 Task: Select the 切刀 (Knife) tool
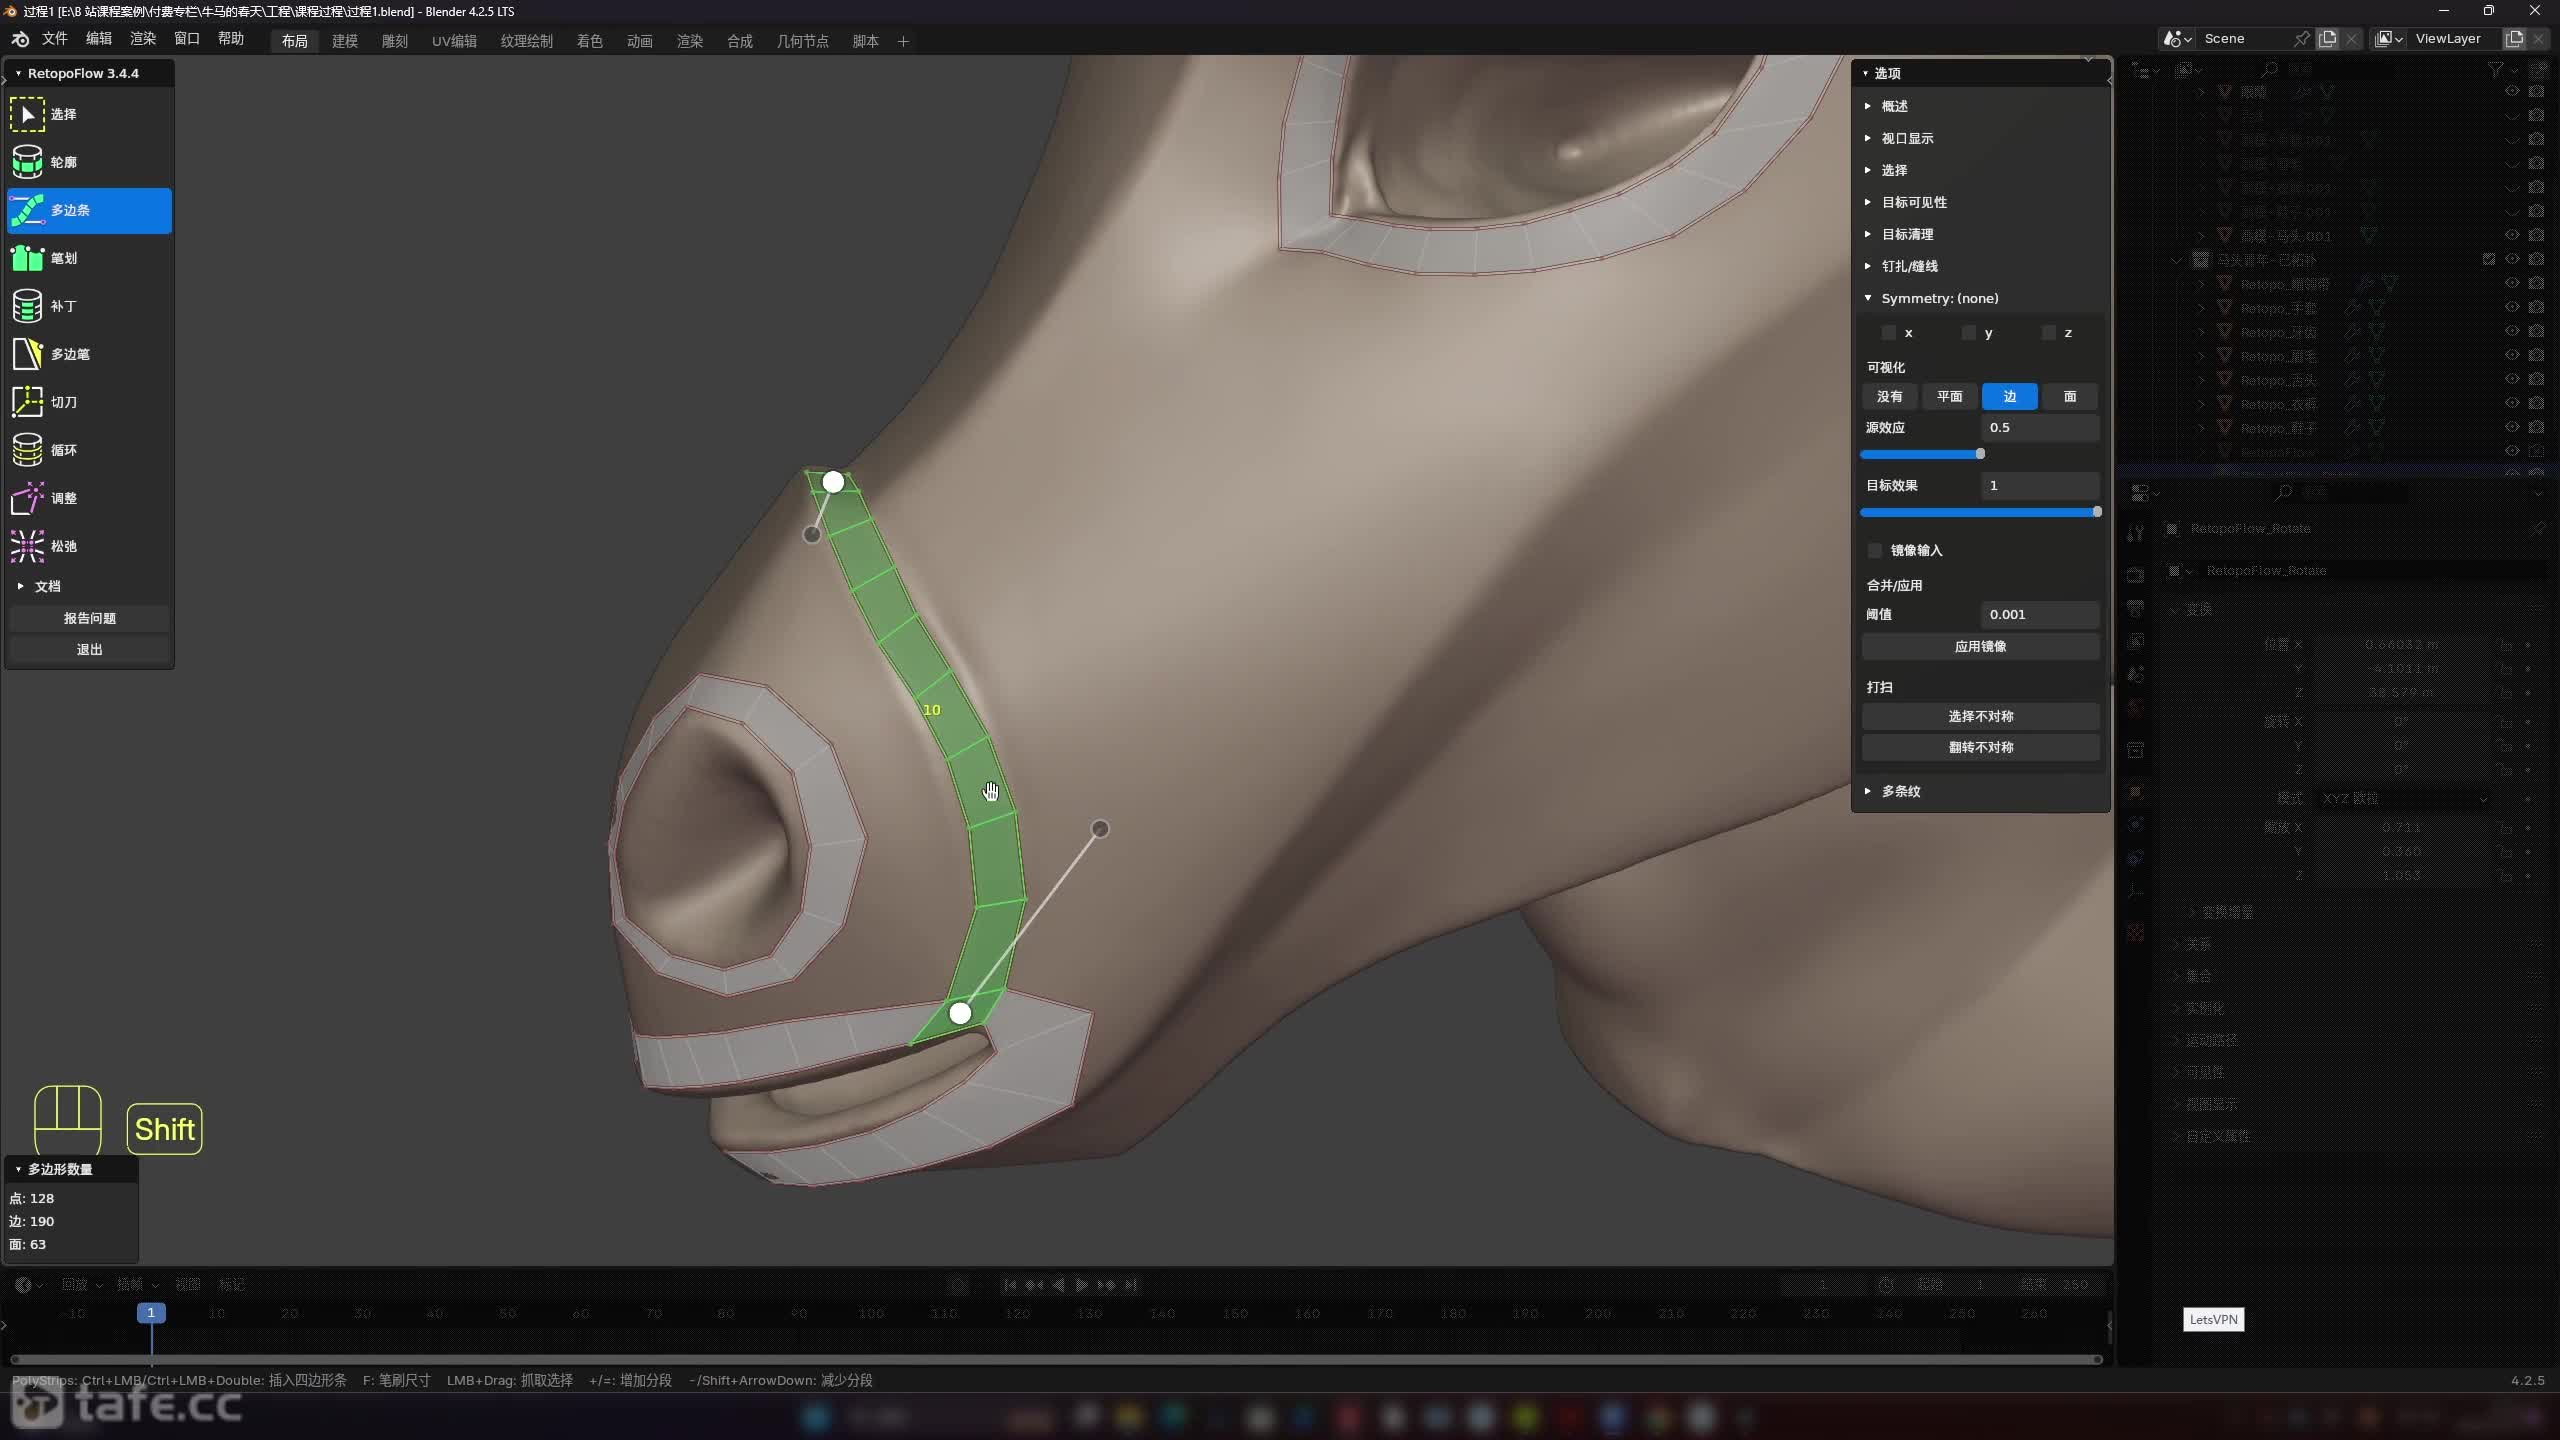click(x=62, y=402)
